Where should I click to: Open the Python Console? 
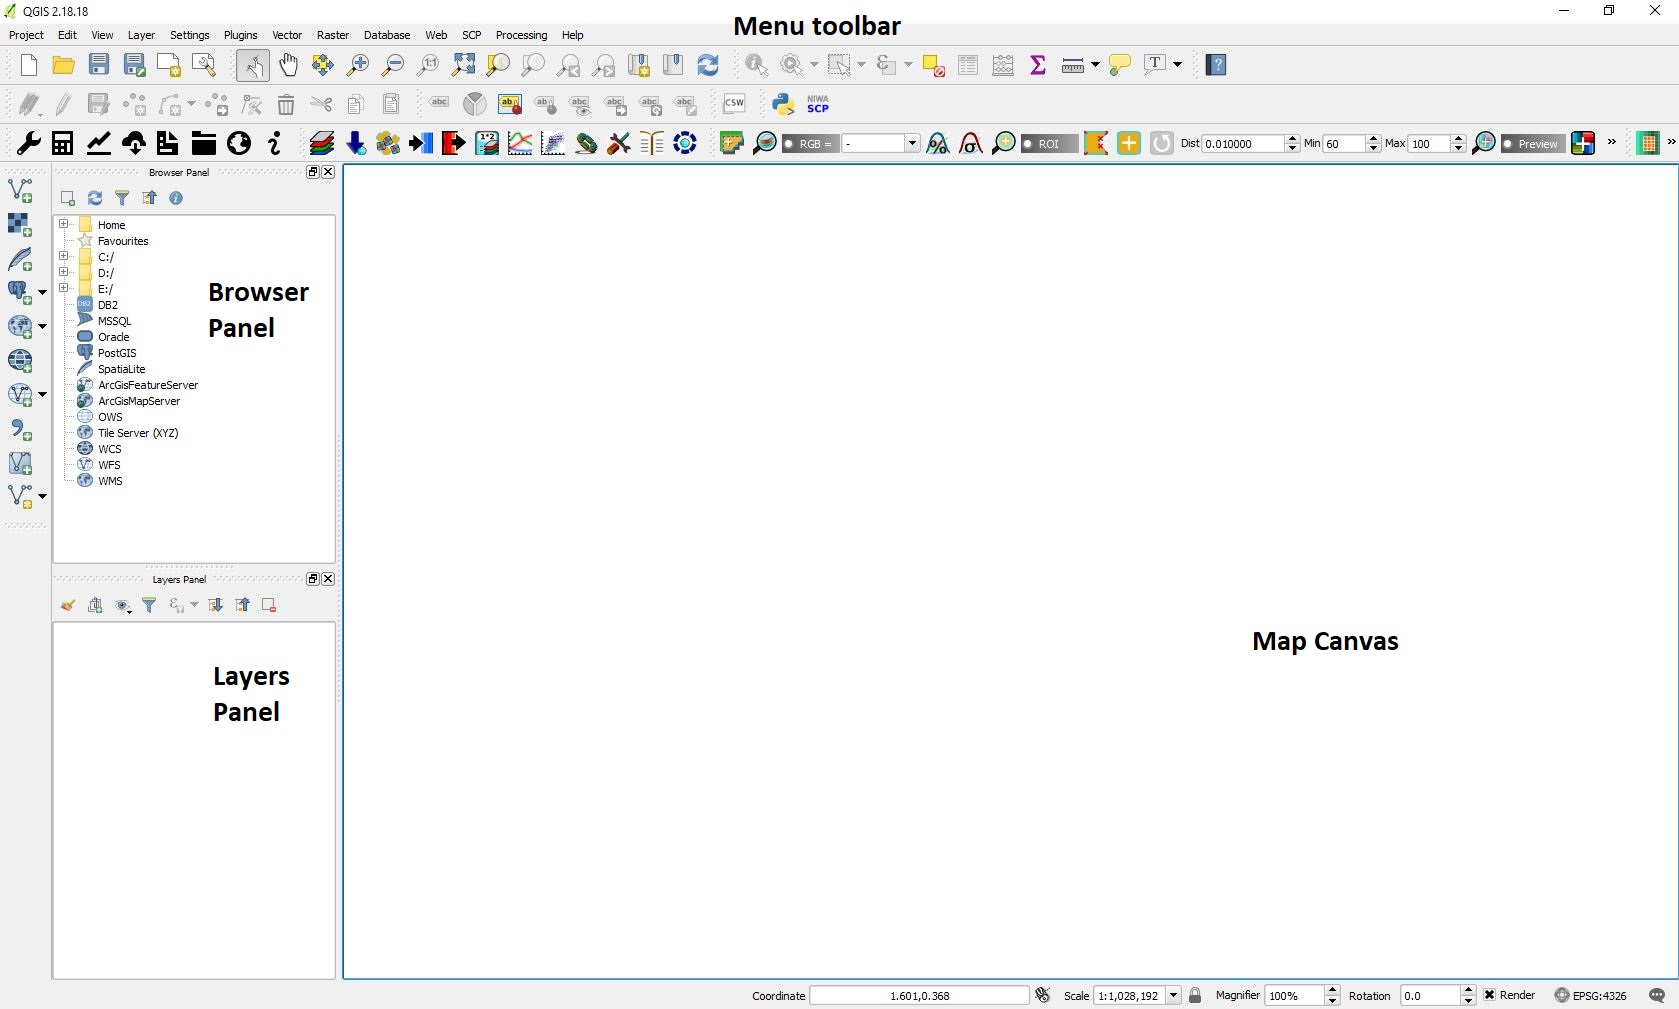click(783, 103)
